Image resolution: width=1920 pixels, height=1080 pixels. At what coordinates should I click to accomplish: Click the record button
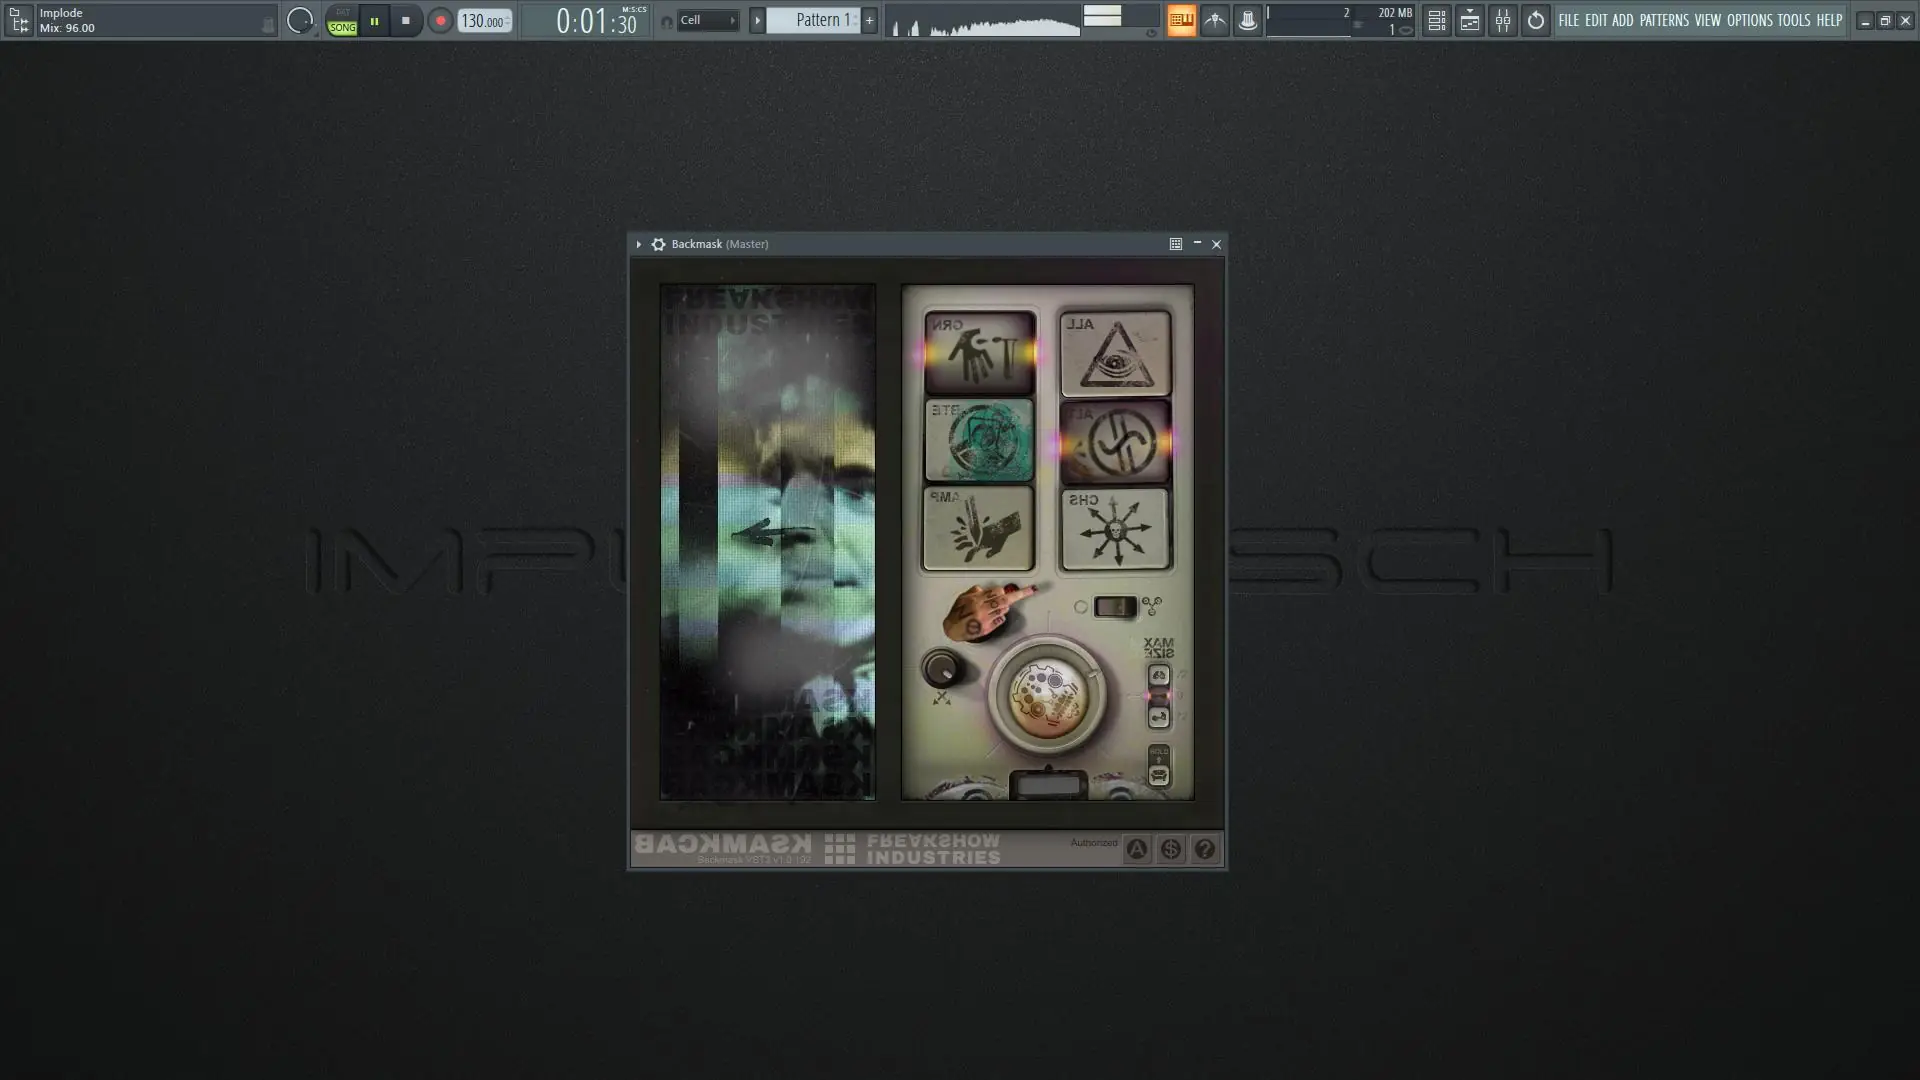tap(440, 20)
